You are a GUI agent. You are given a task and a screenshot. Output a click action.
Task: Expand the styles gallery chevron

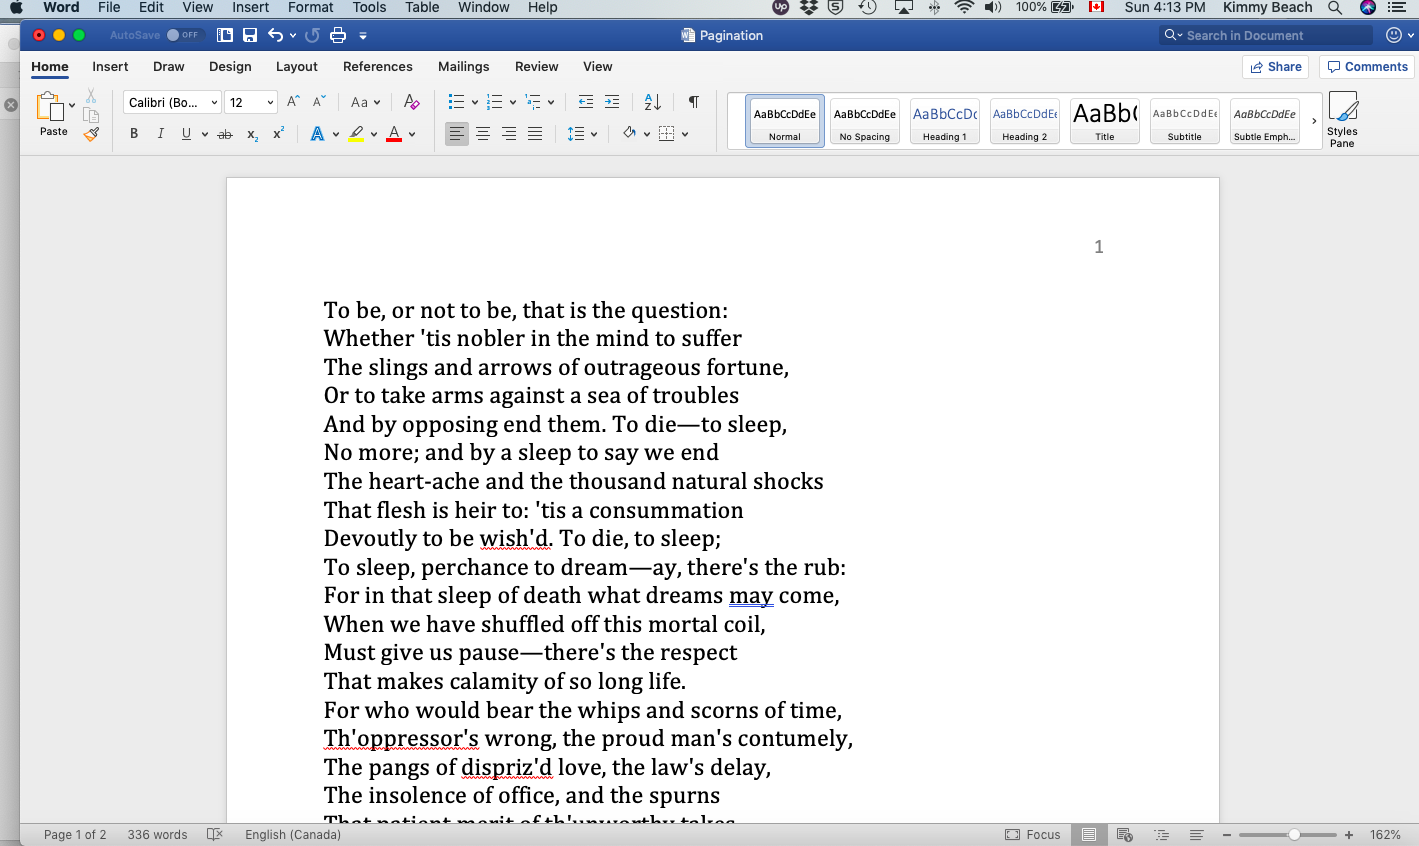pos(1314,121)
